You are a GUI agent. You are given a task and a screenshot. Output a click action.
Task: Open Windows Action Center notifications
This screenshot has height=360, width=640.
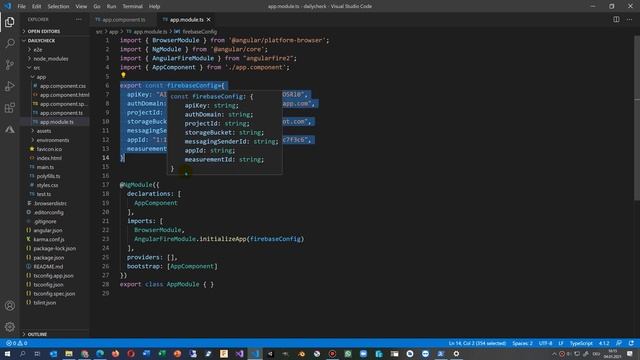[x=630, y=353]
